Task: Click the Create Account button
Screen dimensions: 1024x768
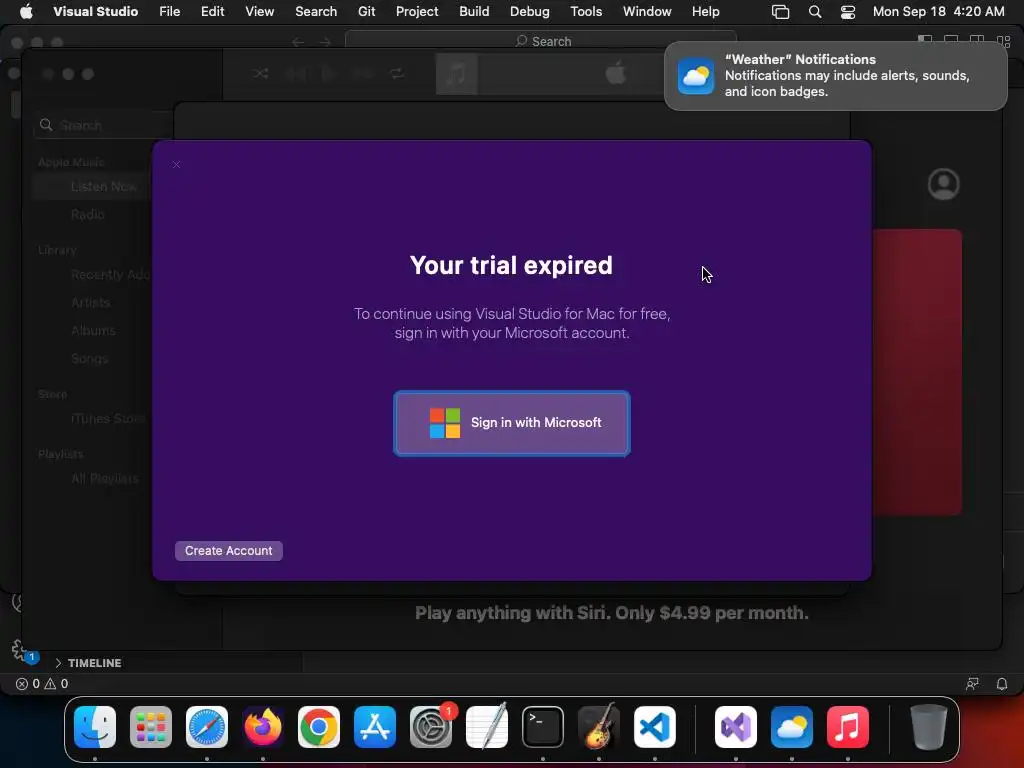Action: 229,551
